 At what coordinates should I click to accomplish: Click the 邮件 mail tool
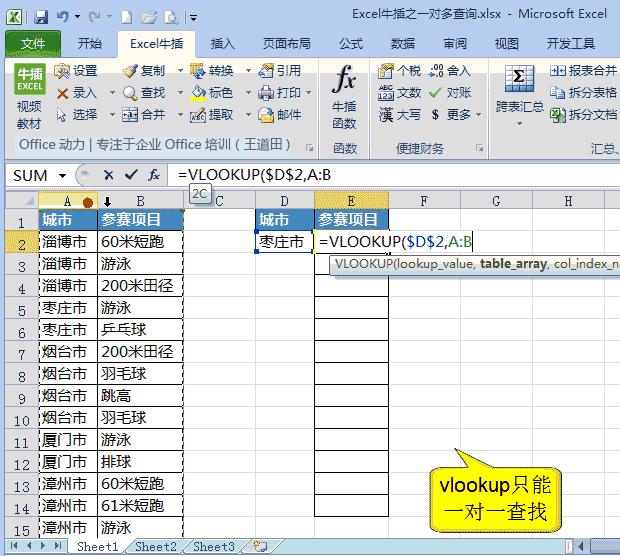280,115
